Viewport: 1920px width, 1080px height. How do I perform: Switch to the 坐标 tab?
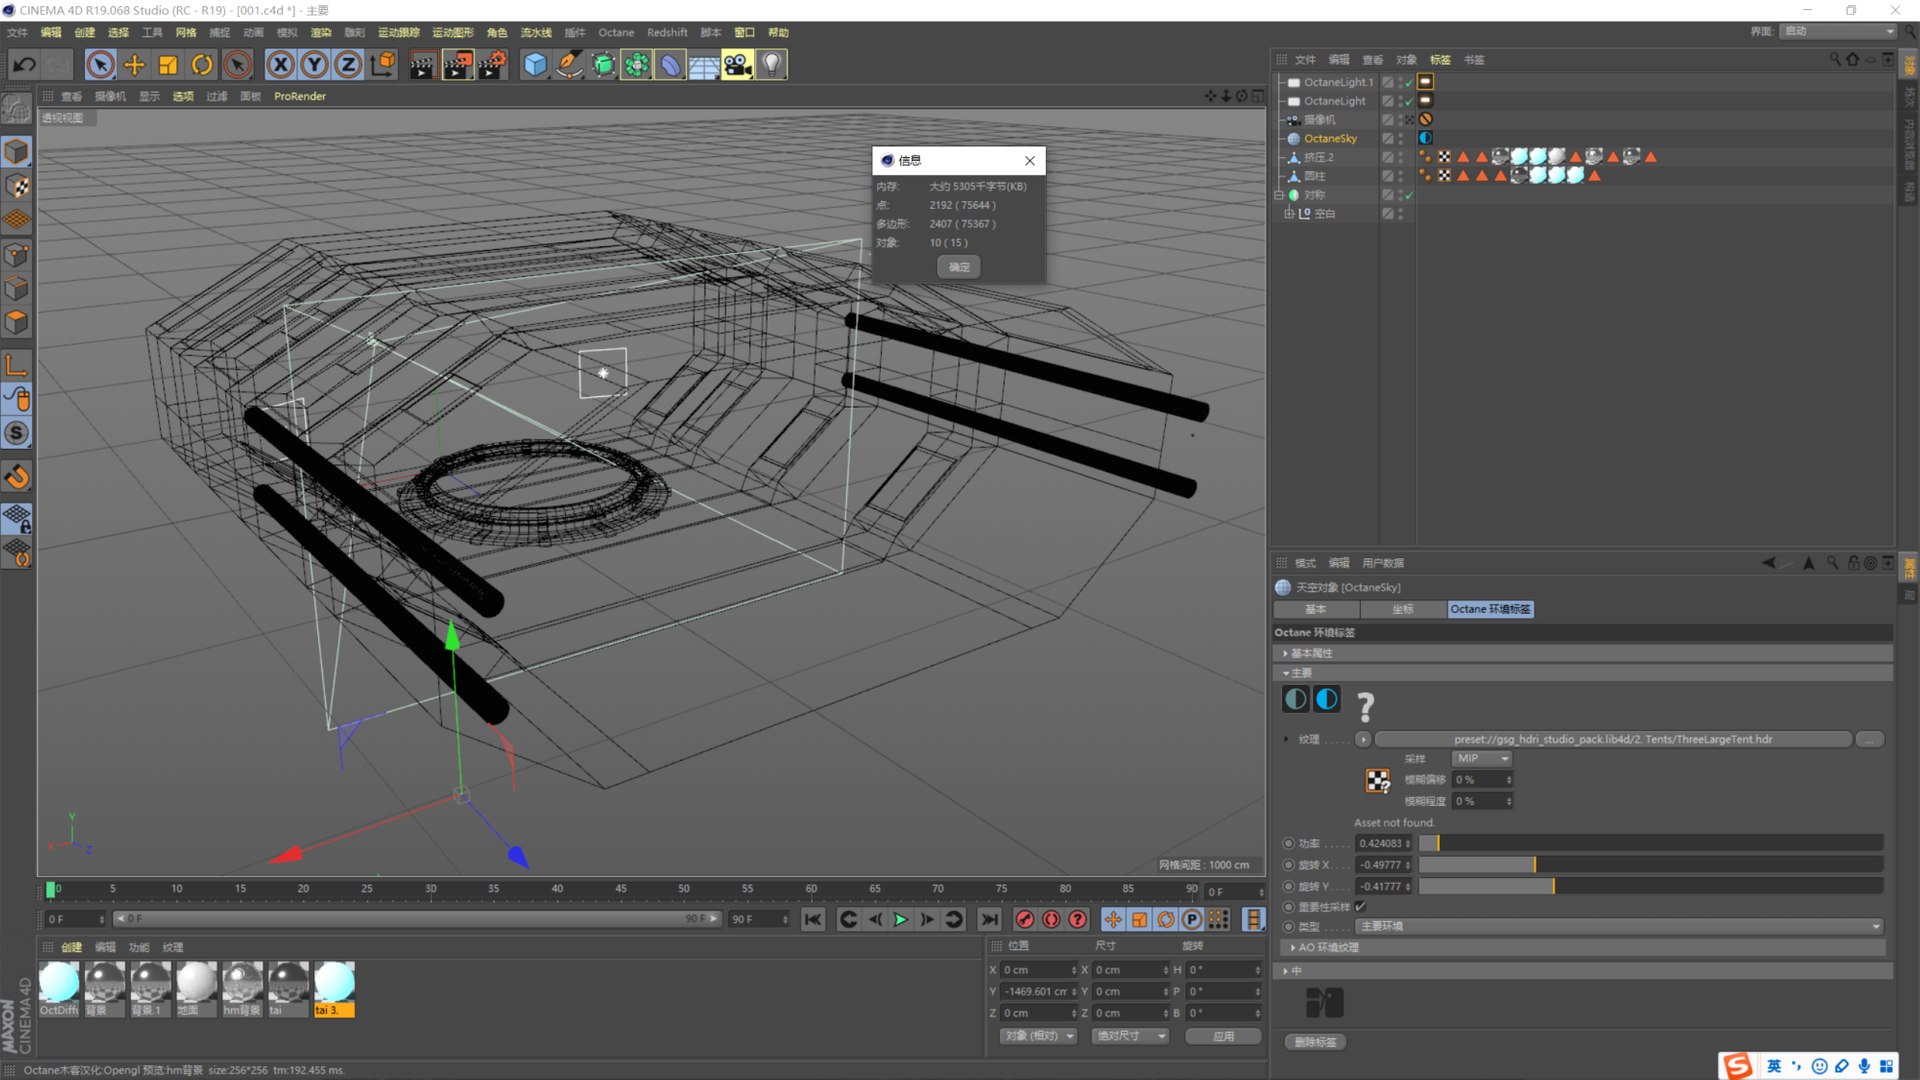coord(1403,609)
